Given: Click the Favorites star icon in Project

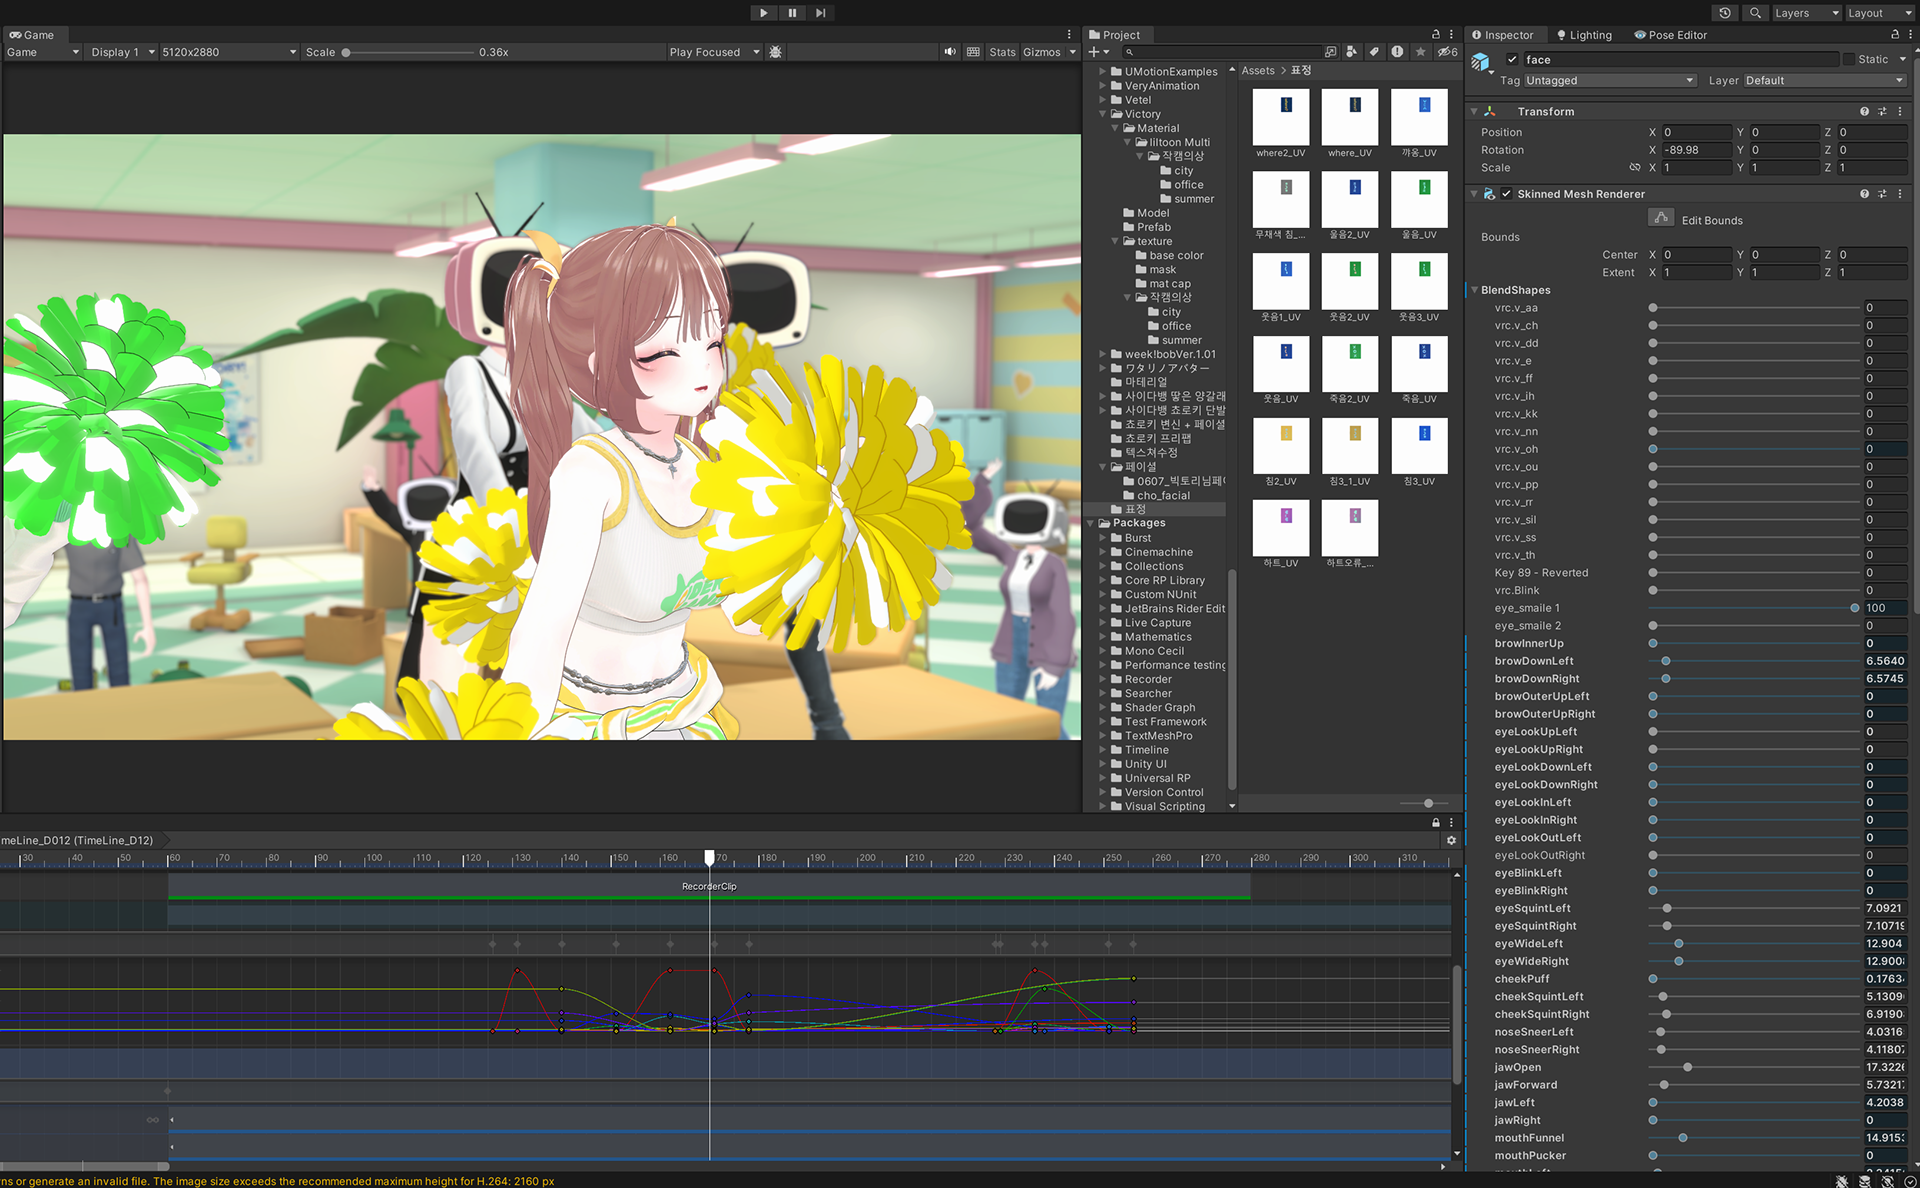Looking at the screenshot, I should 1420,52.
